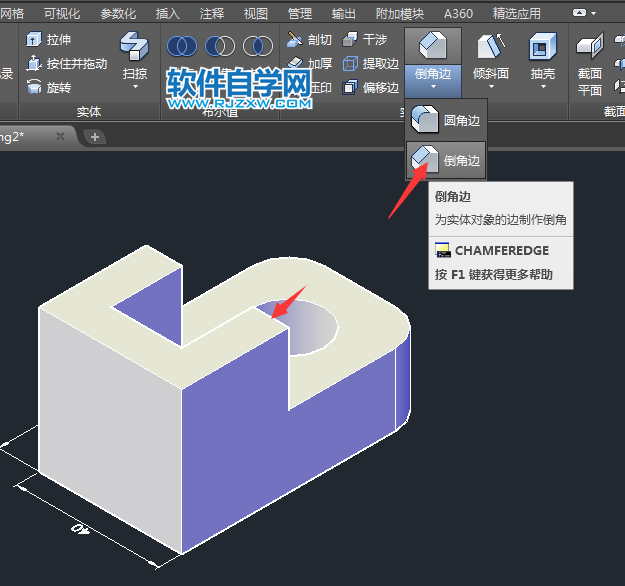625x586 pixels.
Task: Select the 拉伸 (Extrude) tool
Action: point(49,39)
